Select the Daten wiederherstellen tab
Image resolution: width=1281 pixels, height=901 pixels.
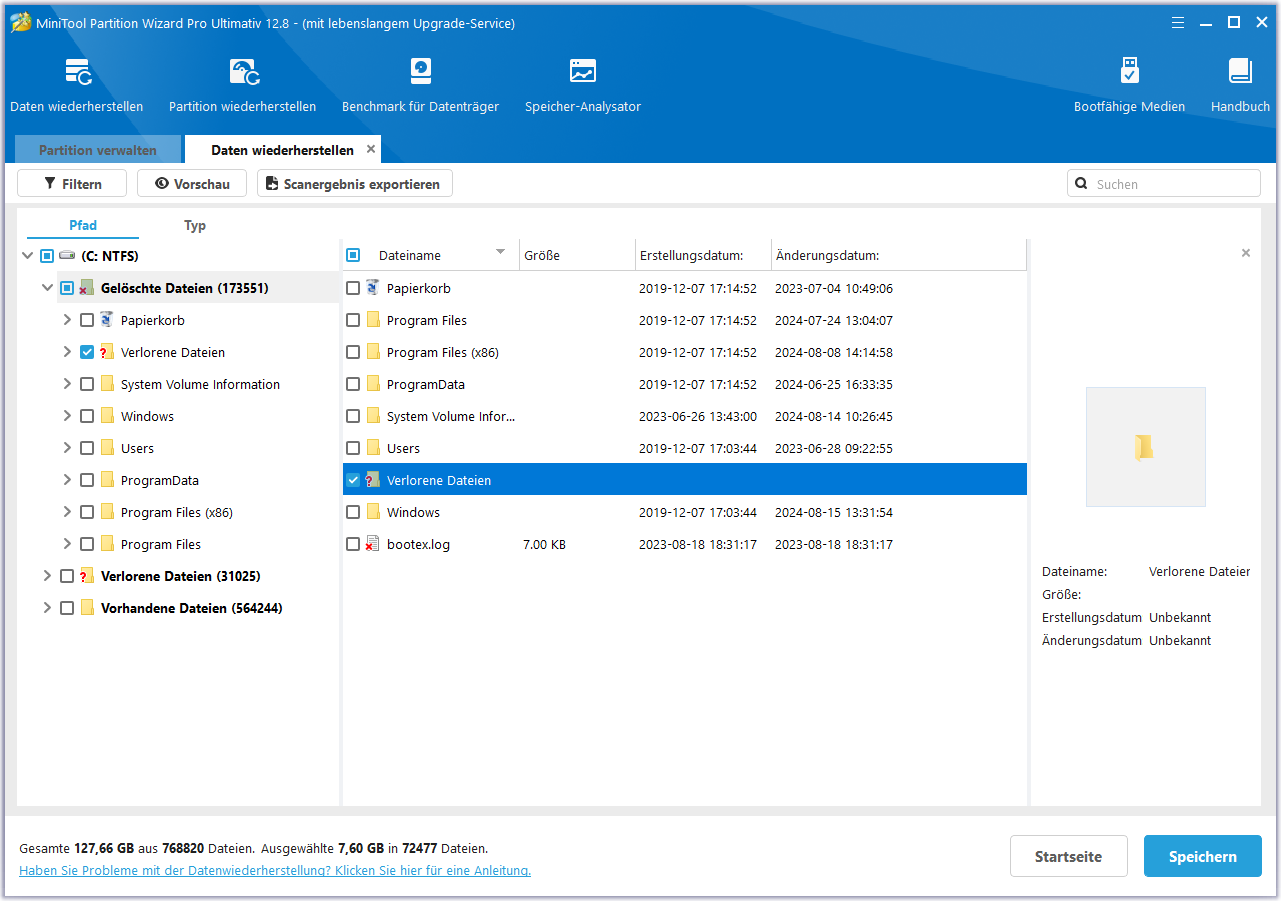(x=282, y=150)
